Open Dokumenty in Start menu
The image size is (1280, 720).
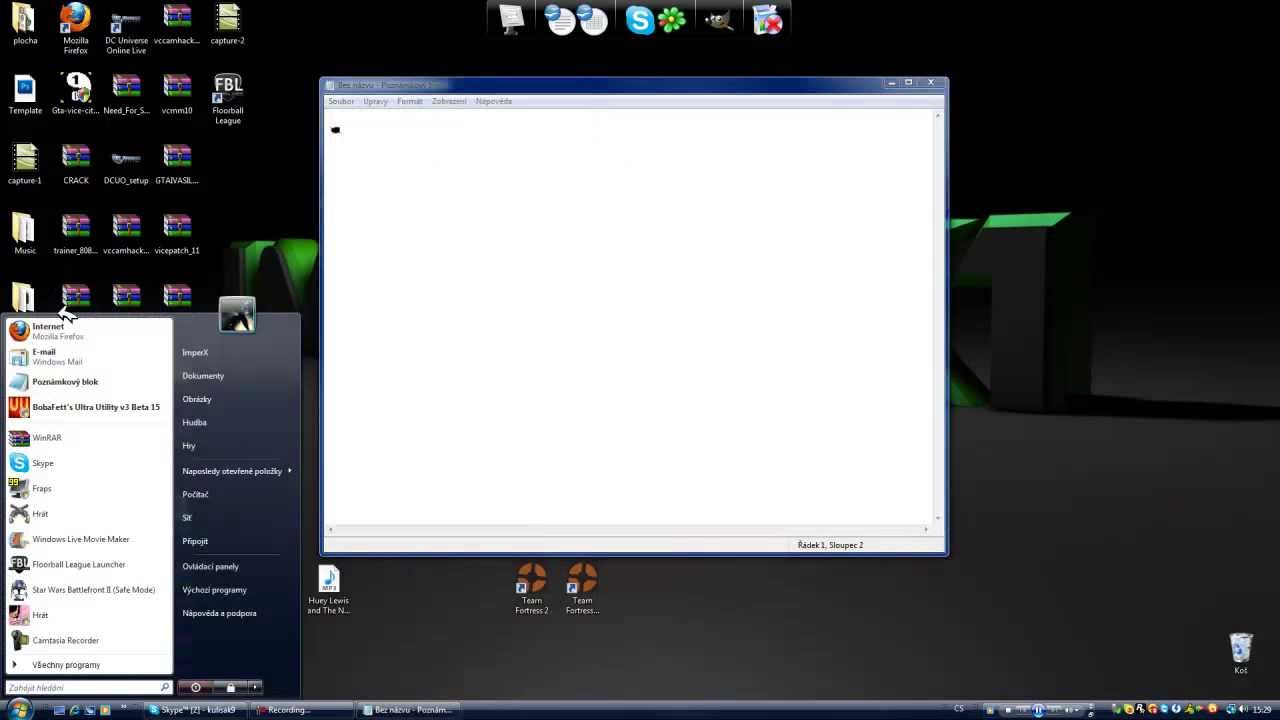click(x=203, y=376)
